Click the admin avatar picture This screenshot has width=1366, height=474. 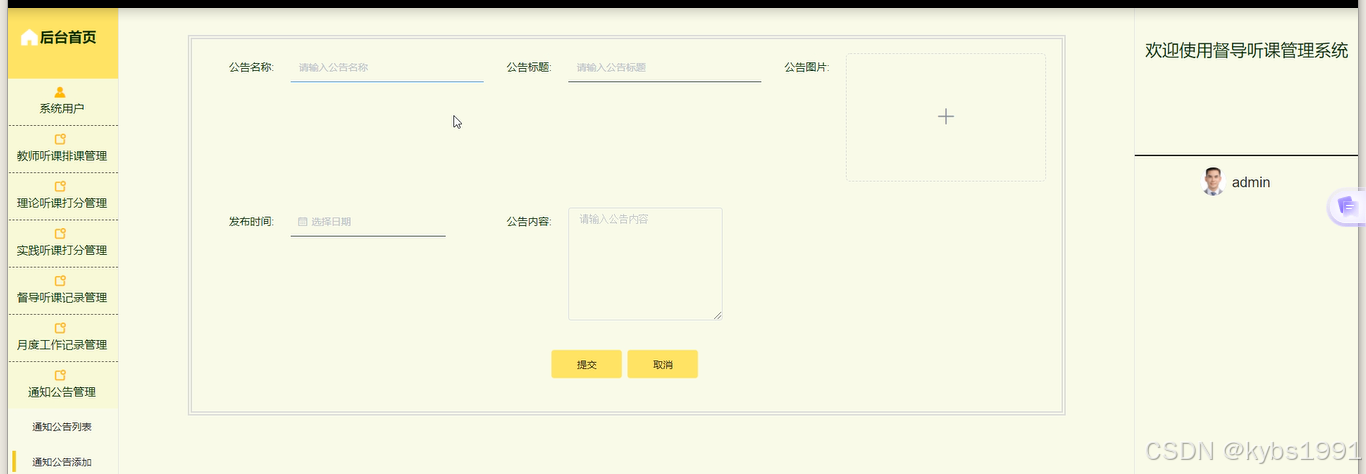pyautogui.click(x=1213, y=182)
